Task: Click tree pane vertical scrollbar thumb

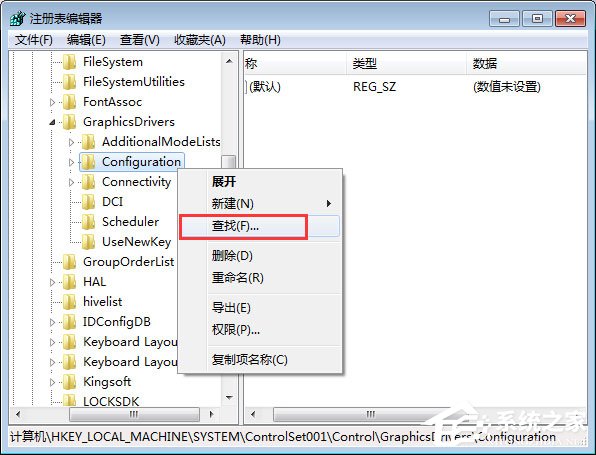Action: click(229, 161)
